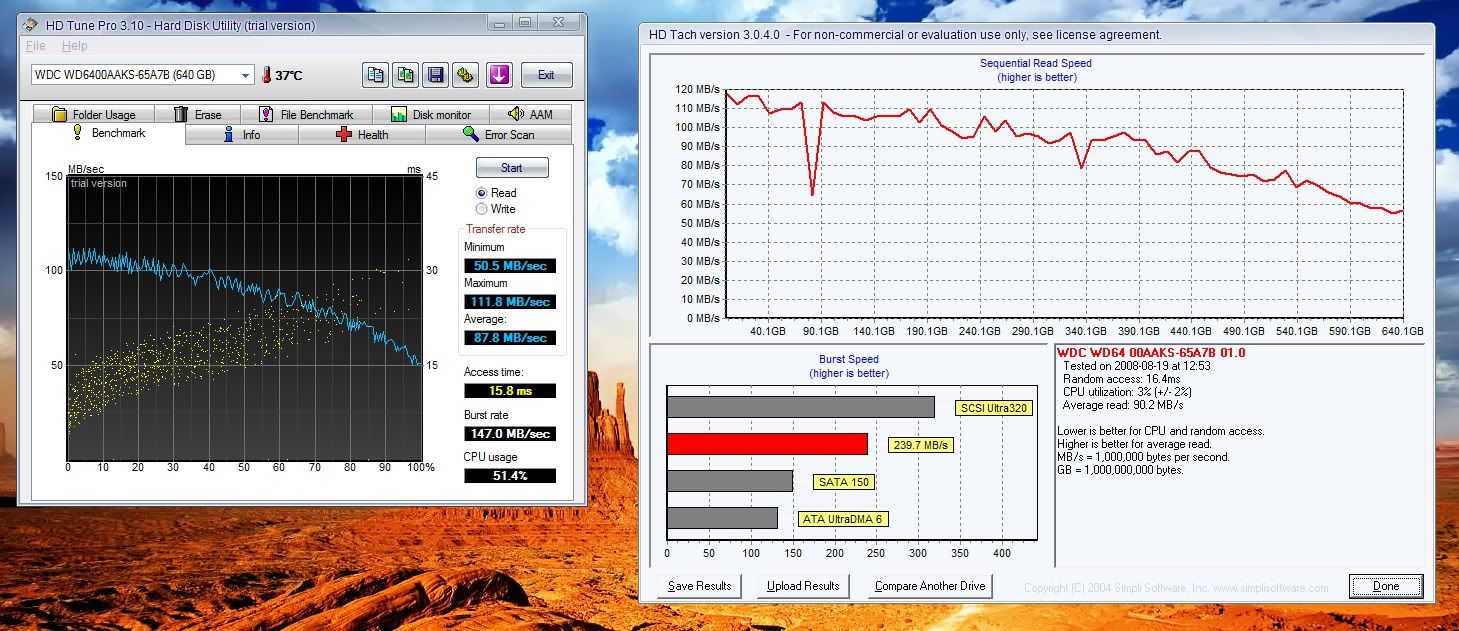Click the SCSI Ultra320 bar label

(993, 408)
